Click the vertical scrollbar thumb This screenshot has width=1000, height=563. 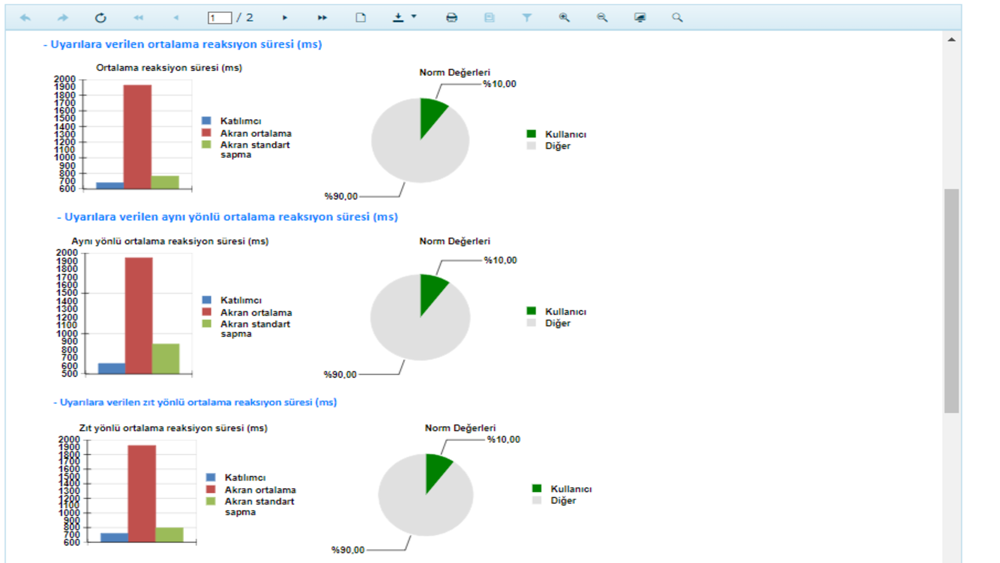[x=952, y=301]
